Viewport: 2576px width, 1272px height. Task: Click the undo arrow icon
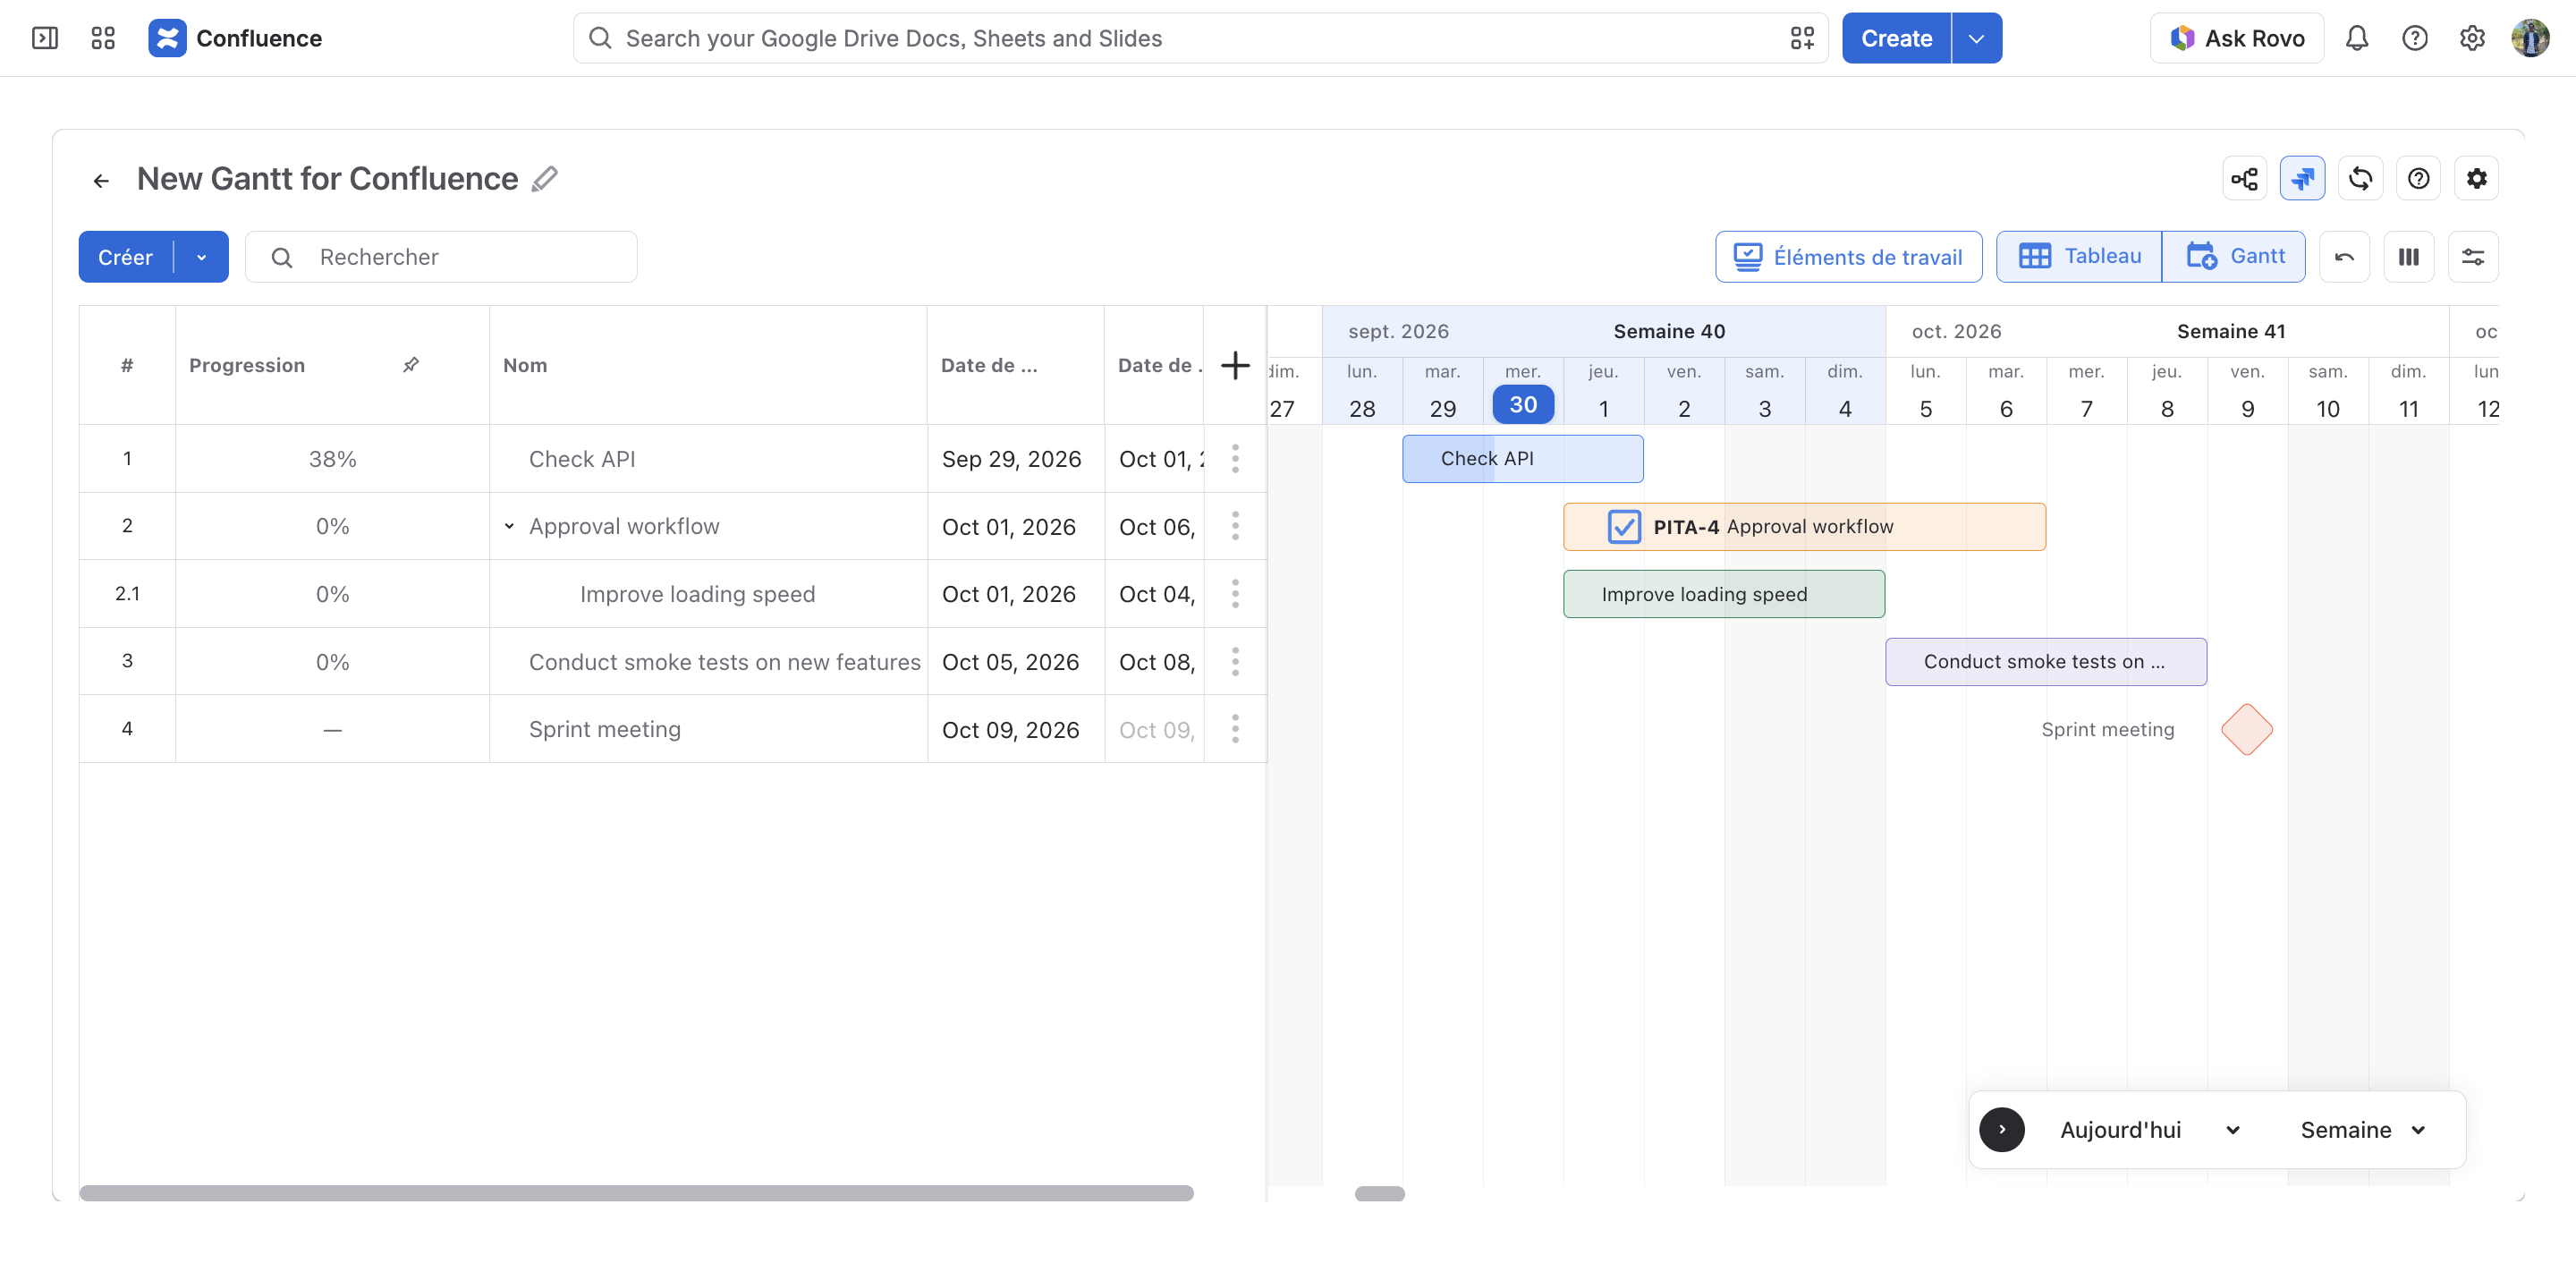click(x=2344, y=257)
